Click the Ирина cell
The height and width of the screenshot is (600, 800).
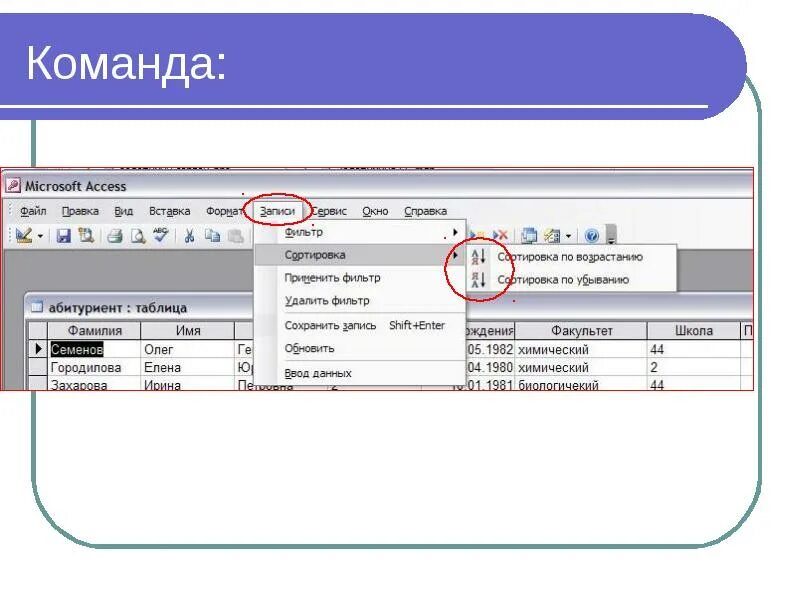(x=188, y=384)
